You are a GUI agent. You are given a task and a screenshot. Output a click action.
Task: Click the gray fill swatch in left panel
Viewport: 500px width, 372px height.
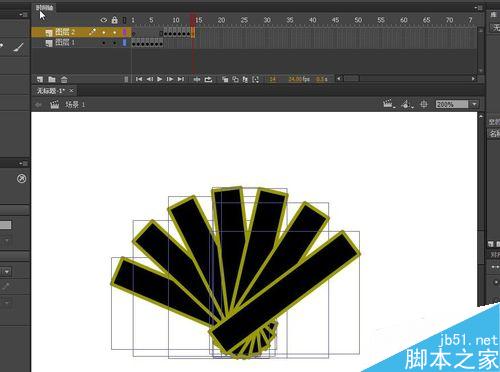(5, 225)
